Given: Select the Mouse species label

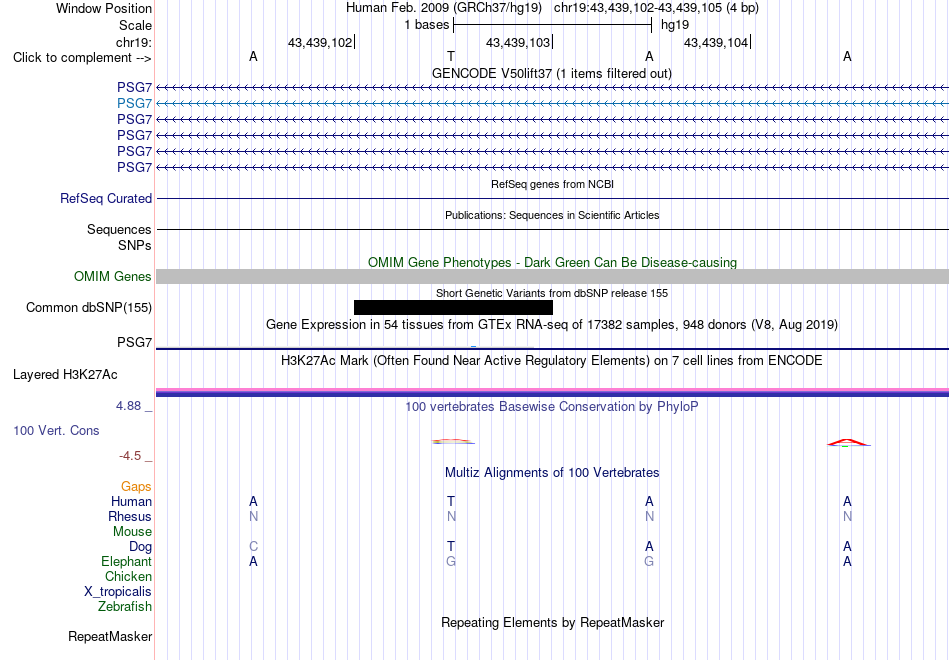Looking at the screenshot, I should point(132,532).
